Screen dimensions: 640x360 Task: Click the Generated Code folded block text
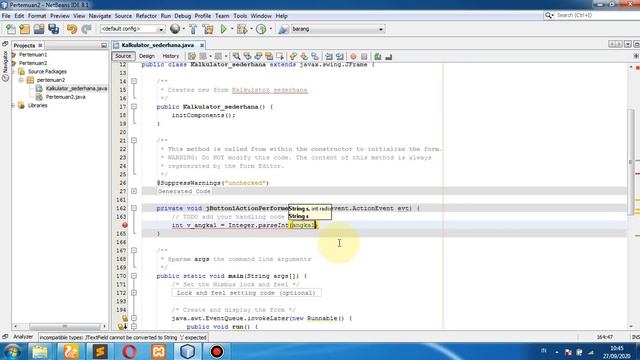click(184, 191)
